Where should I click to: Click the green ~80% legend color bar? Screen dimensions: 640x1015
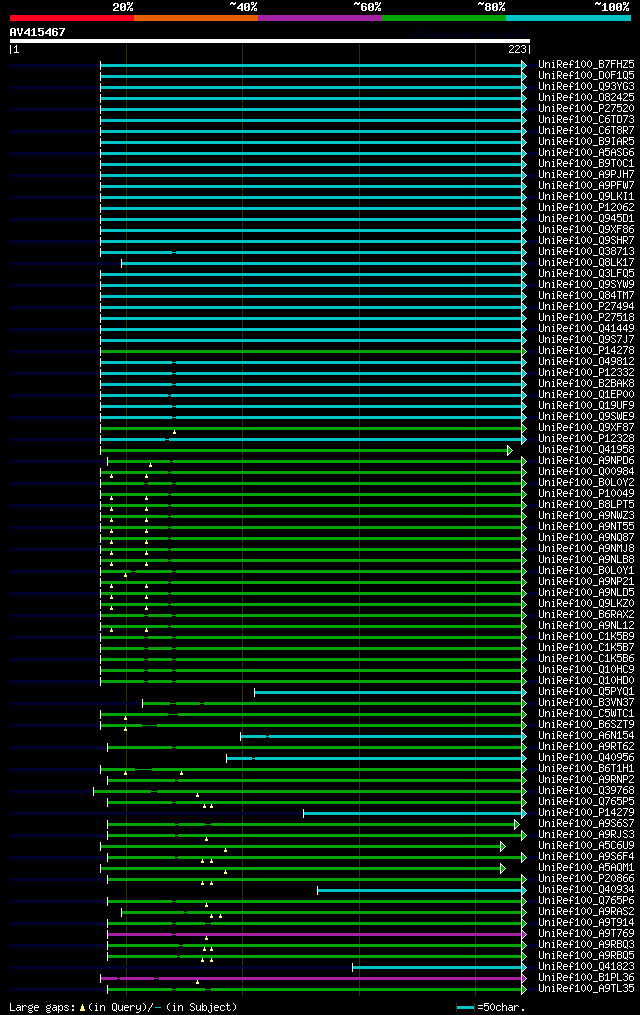pyautogui.click(x=444, y=18)
